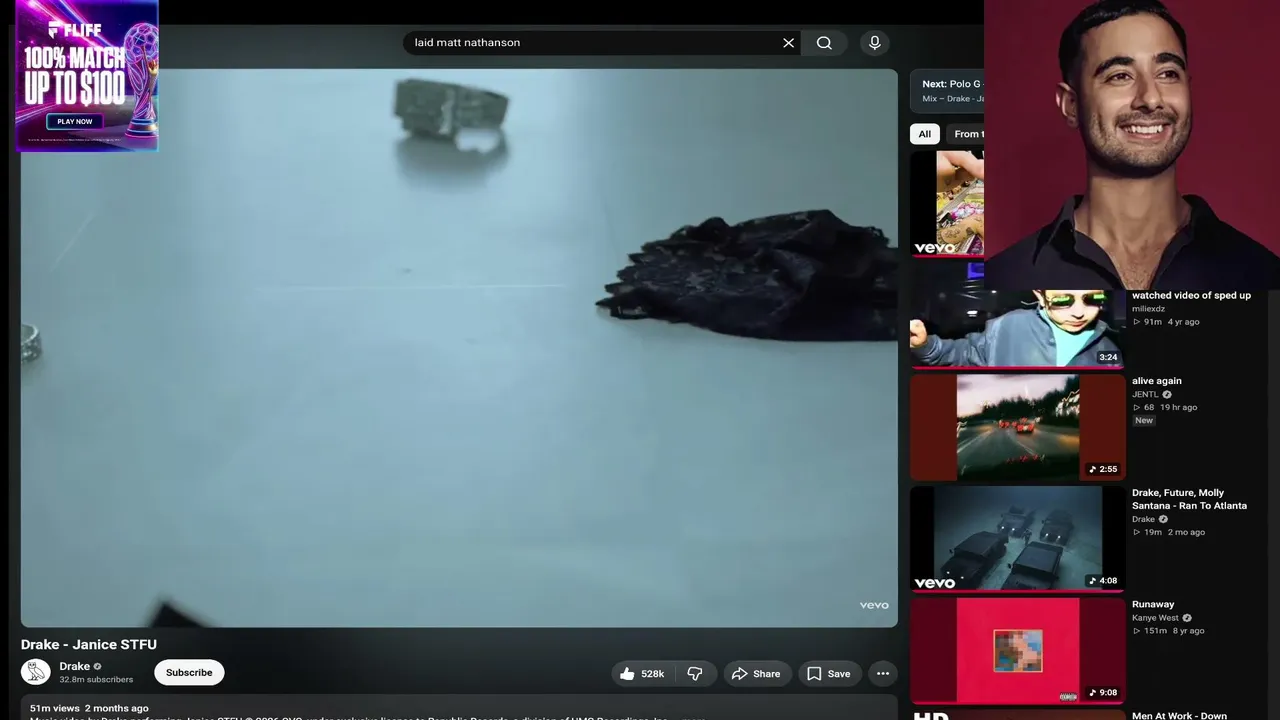
Task: Click PLAY NOW on the Fliff ad
Action: pos(75,122)
